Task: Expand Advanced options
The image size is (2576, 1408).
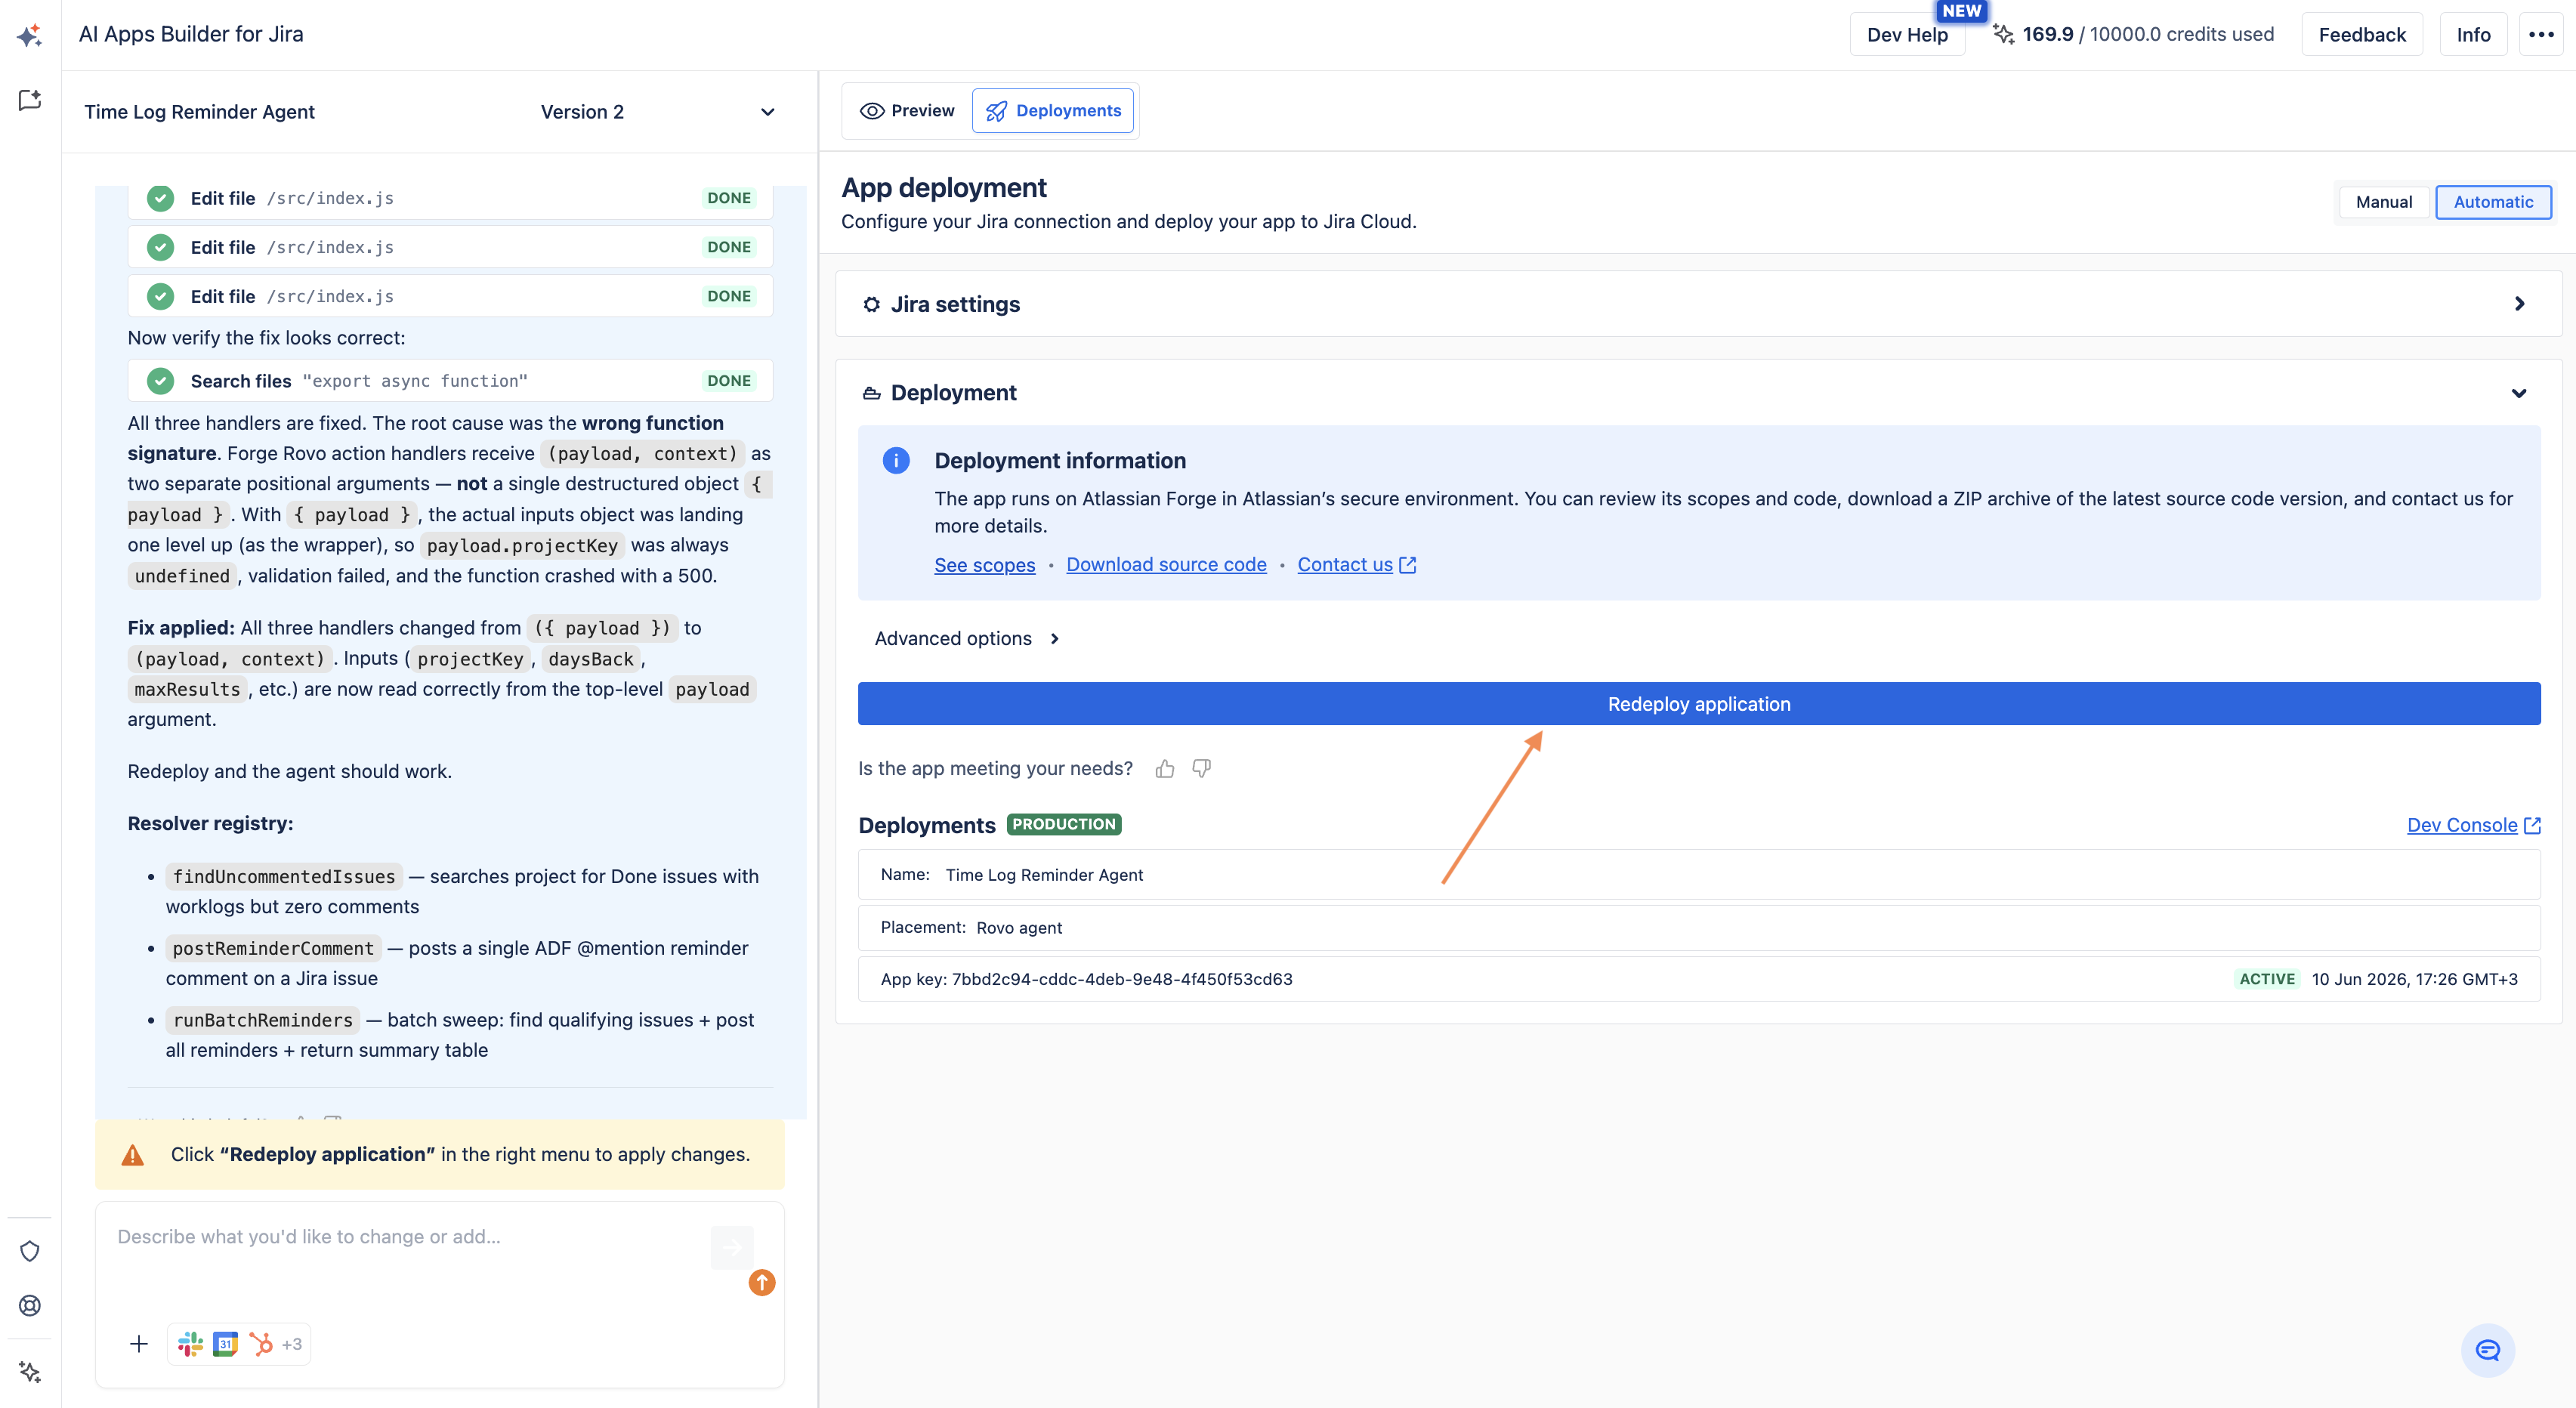Action: [x=966, y=639]
